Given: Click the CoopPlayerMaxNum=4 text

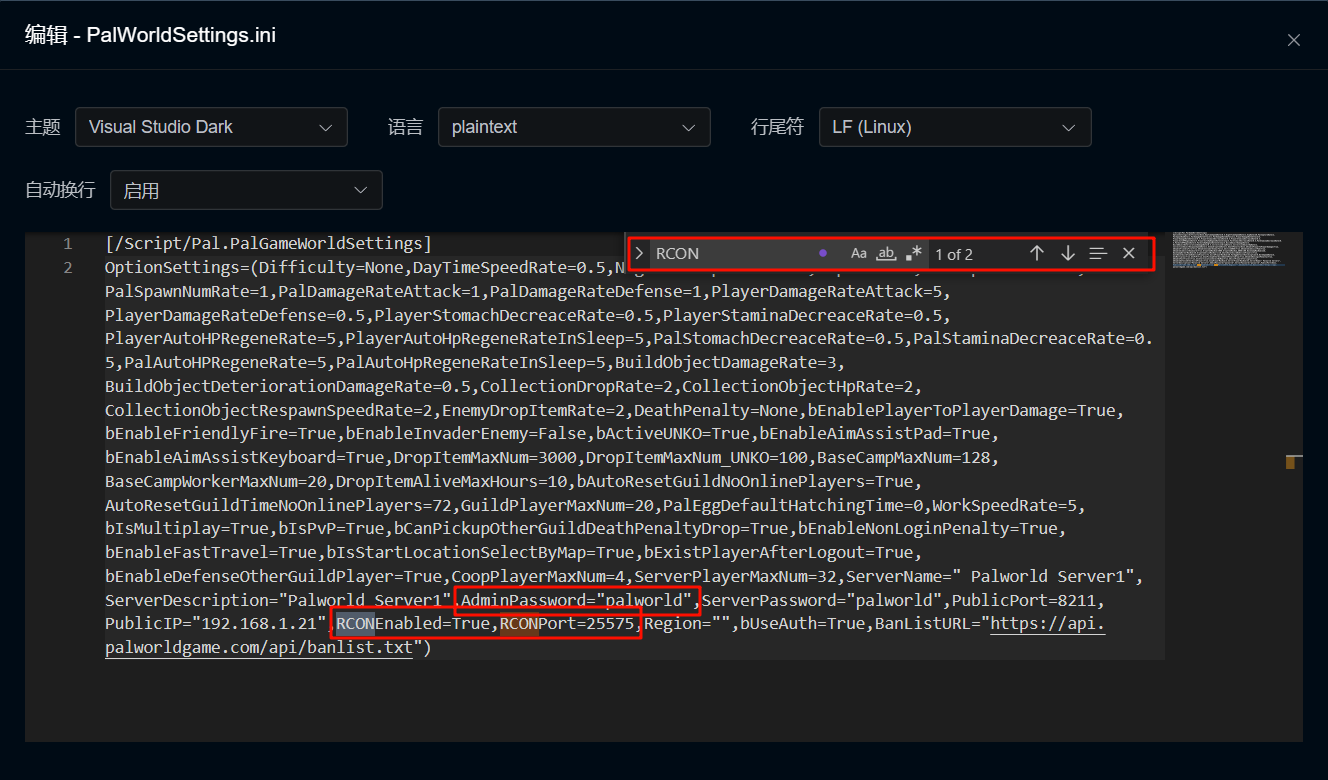Looking at the screenshot, I should pyautogui.click(x=538, y=576).
